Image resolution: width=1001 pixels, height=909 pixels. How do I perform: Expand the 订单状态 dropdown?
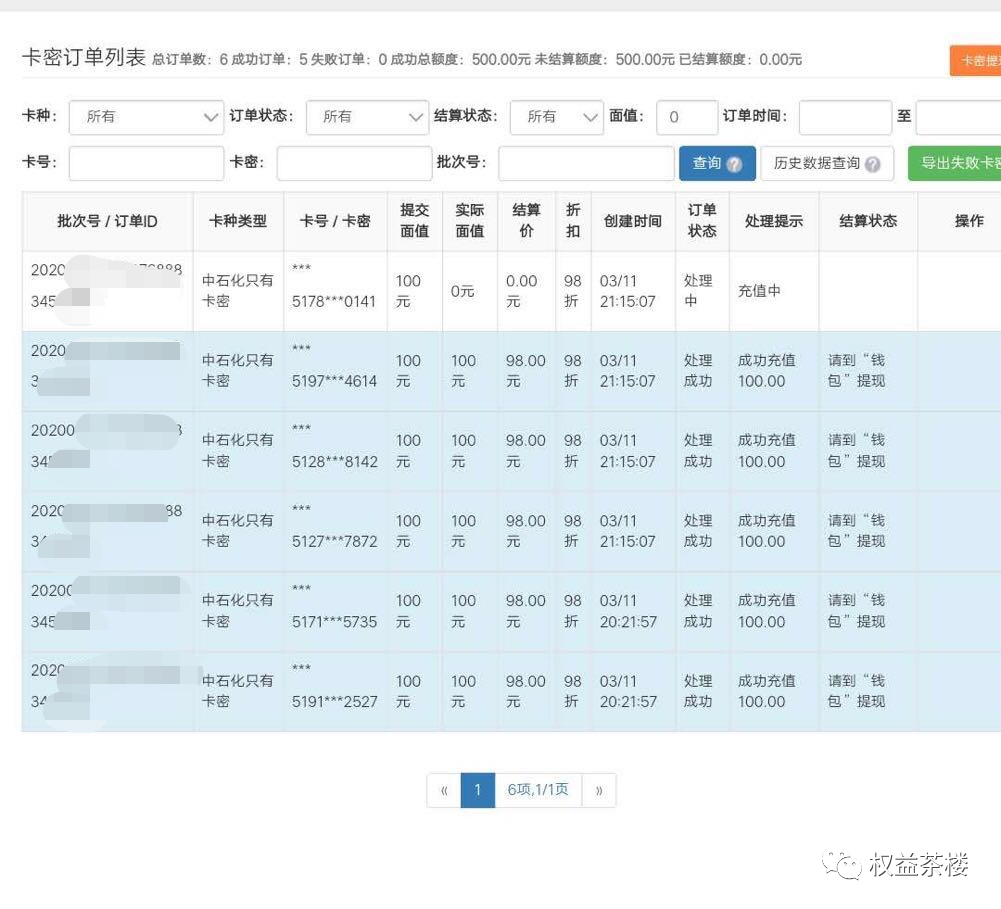pos(367,117)
